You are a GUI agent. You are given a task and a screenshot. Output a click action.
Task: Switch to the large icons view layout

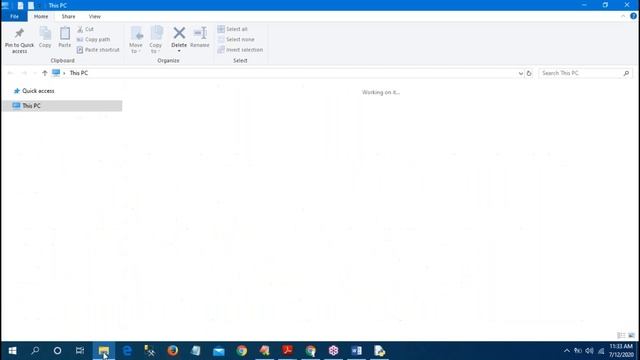click(631, 336)
